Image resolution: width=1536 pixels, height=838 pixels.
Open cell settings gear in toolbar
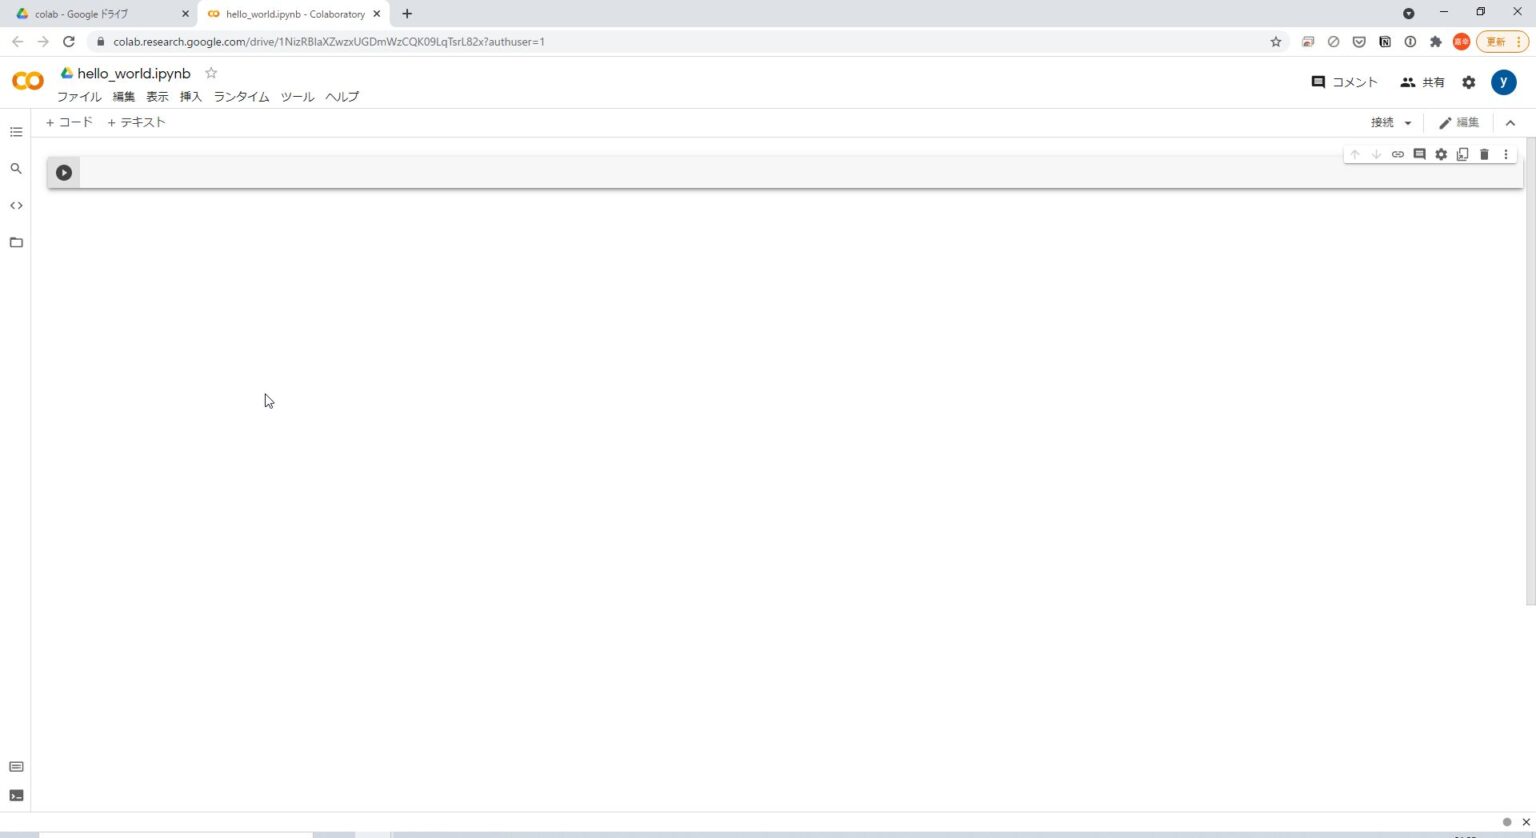coord(1441,154)
